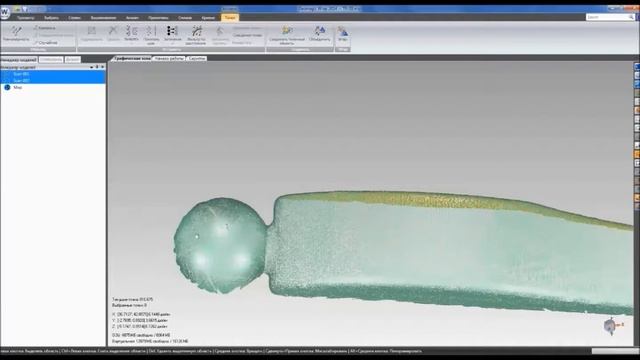Switch to the Выбрать ribbon tab
Image resolution: width=640 pixels, height=360 pixels.
point(51,18)
